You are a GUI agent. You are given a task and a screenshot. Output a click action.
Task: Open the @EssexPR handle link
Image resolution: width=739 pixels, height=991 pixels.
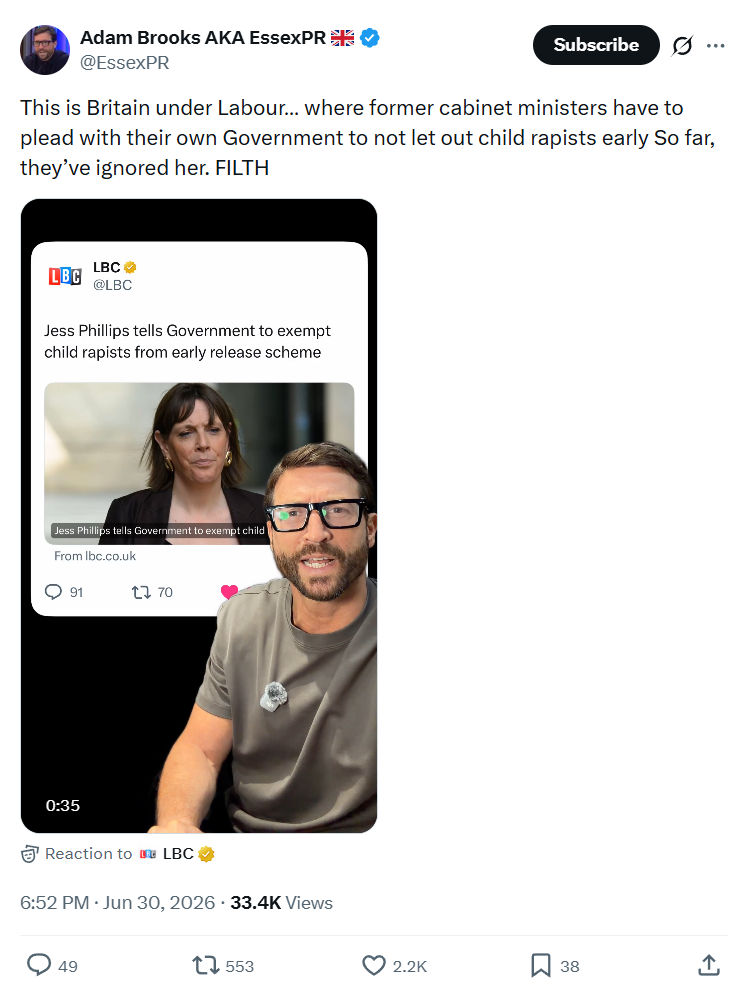125,63
